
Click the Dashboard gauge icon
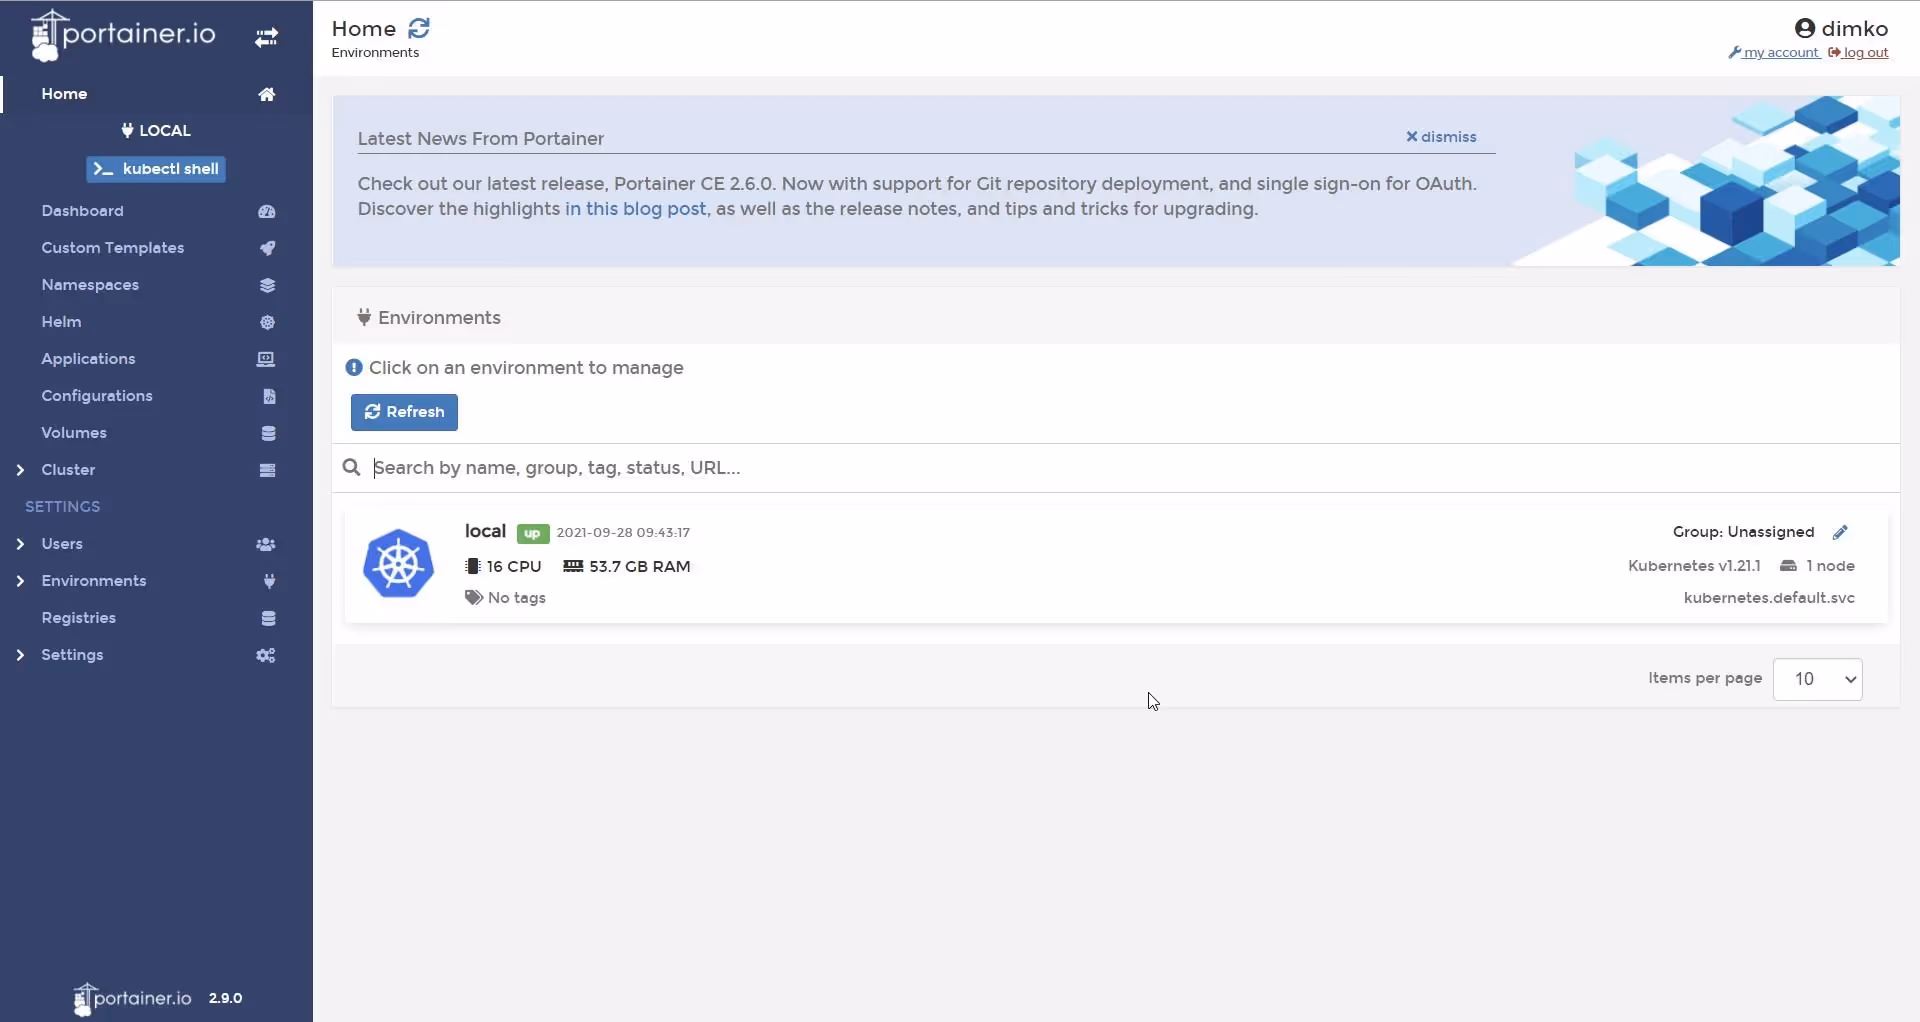click(x=267, y=211)
